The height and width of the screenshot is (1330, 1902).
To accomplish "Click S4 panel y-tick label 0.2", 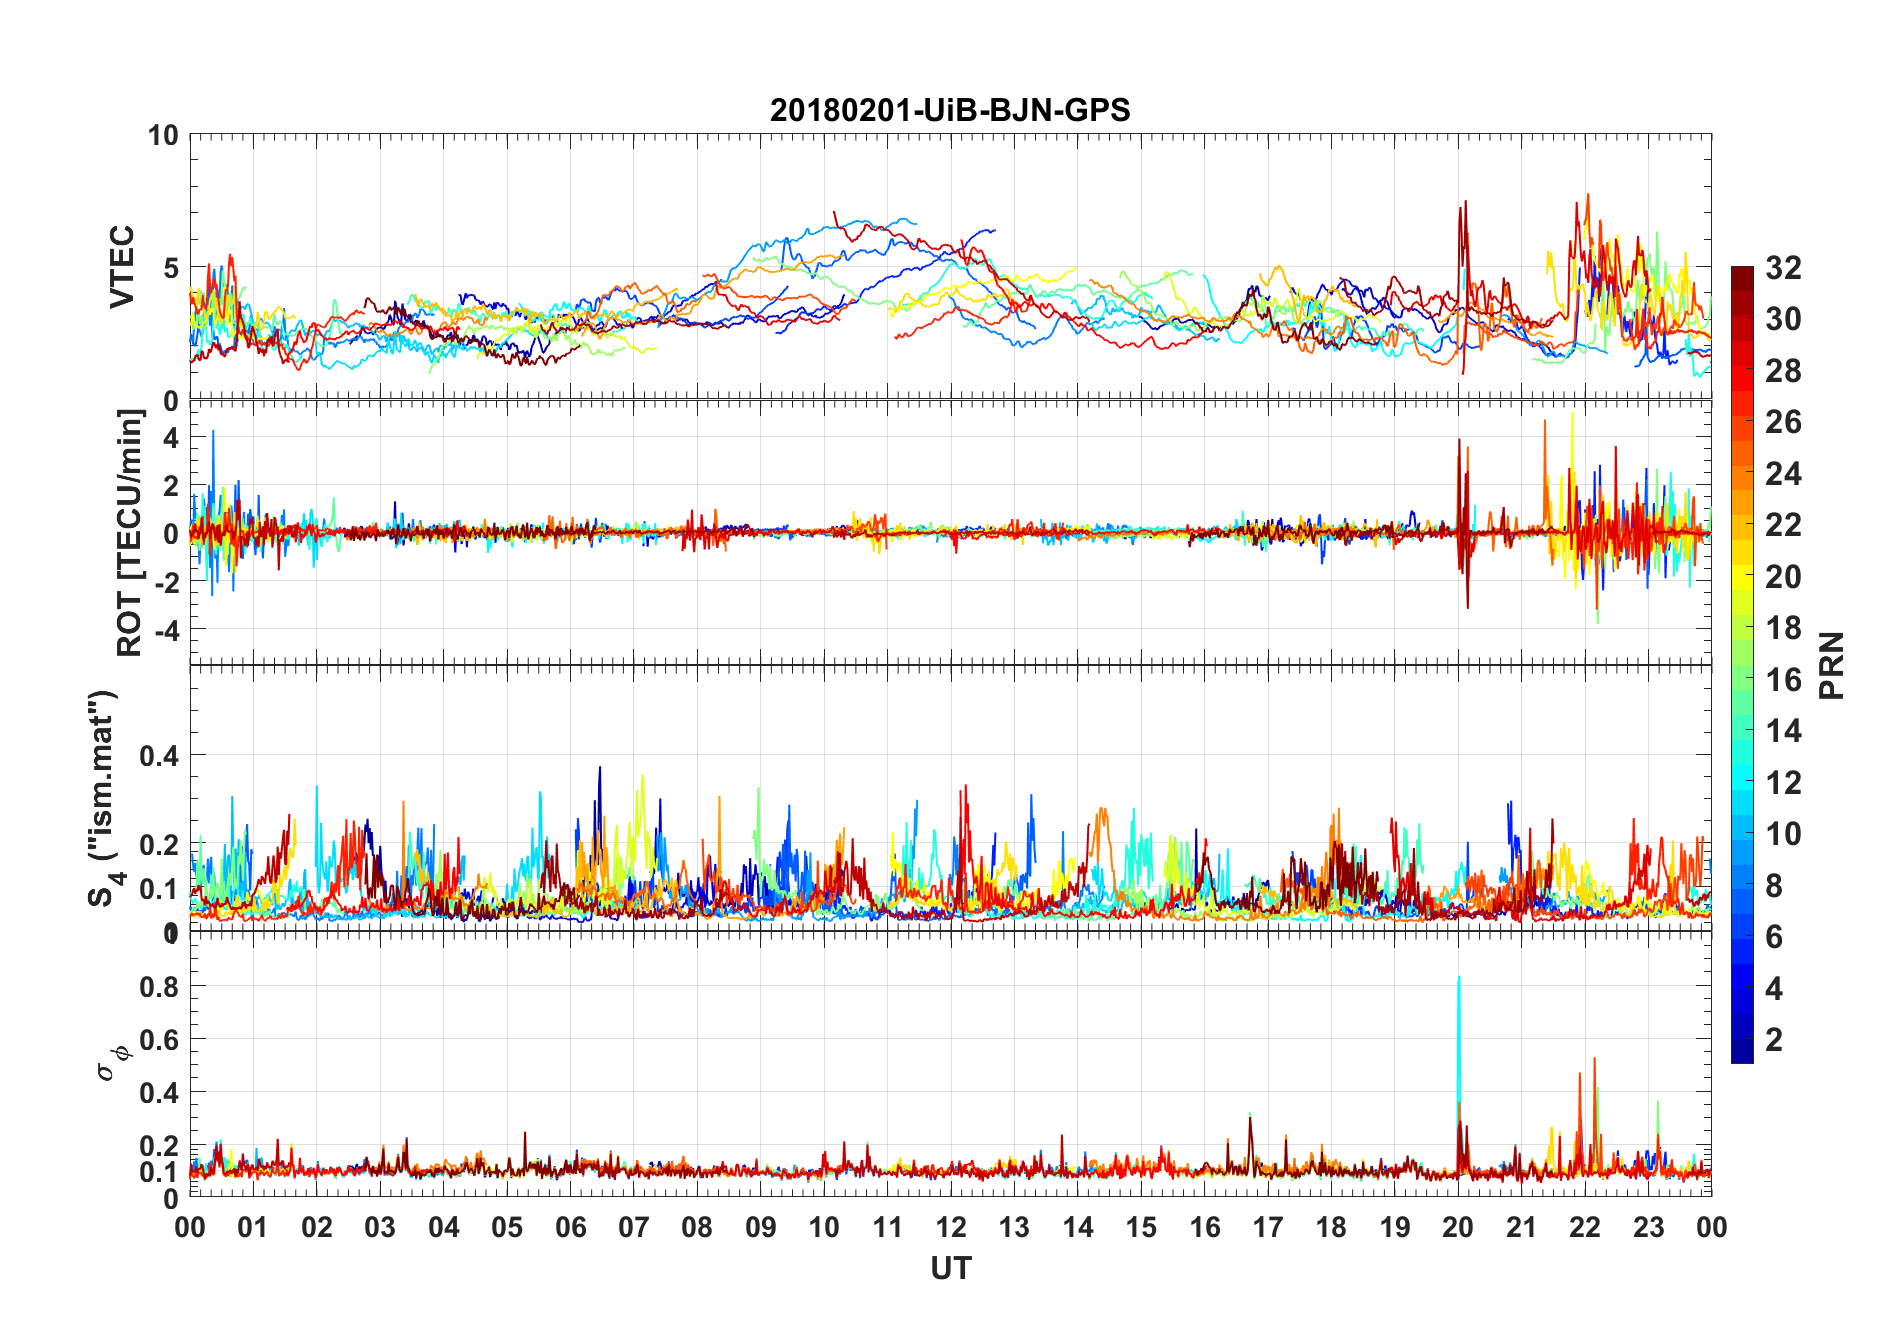I will [x=159, y=845].
